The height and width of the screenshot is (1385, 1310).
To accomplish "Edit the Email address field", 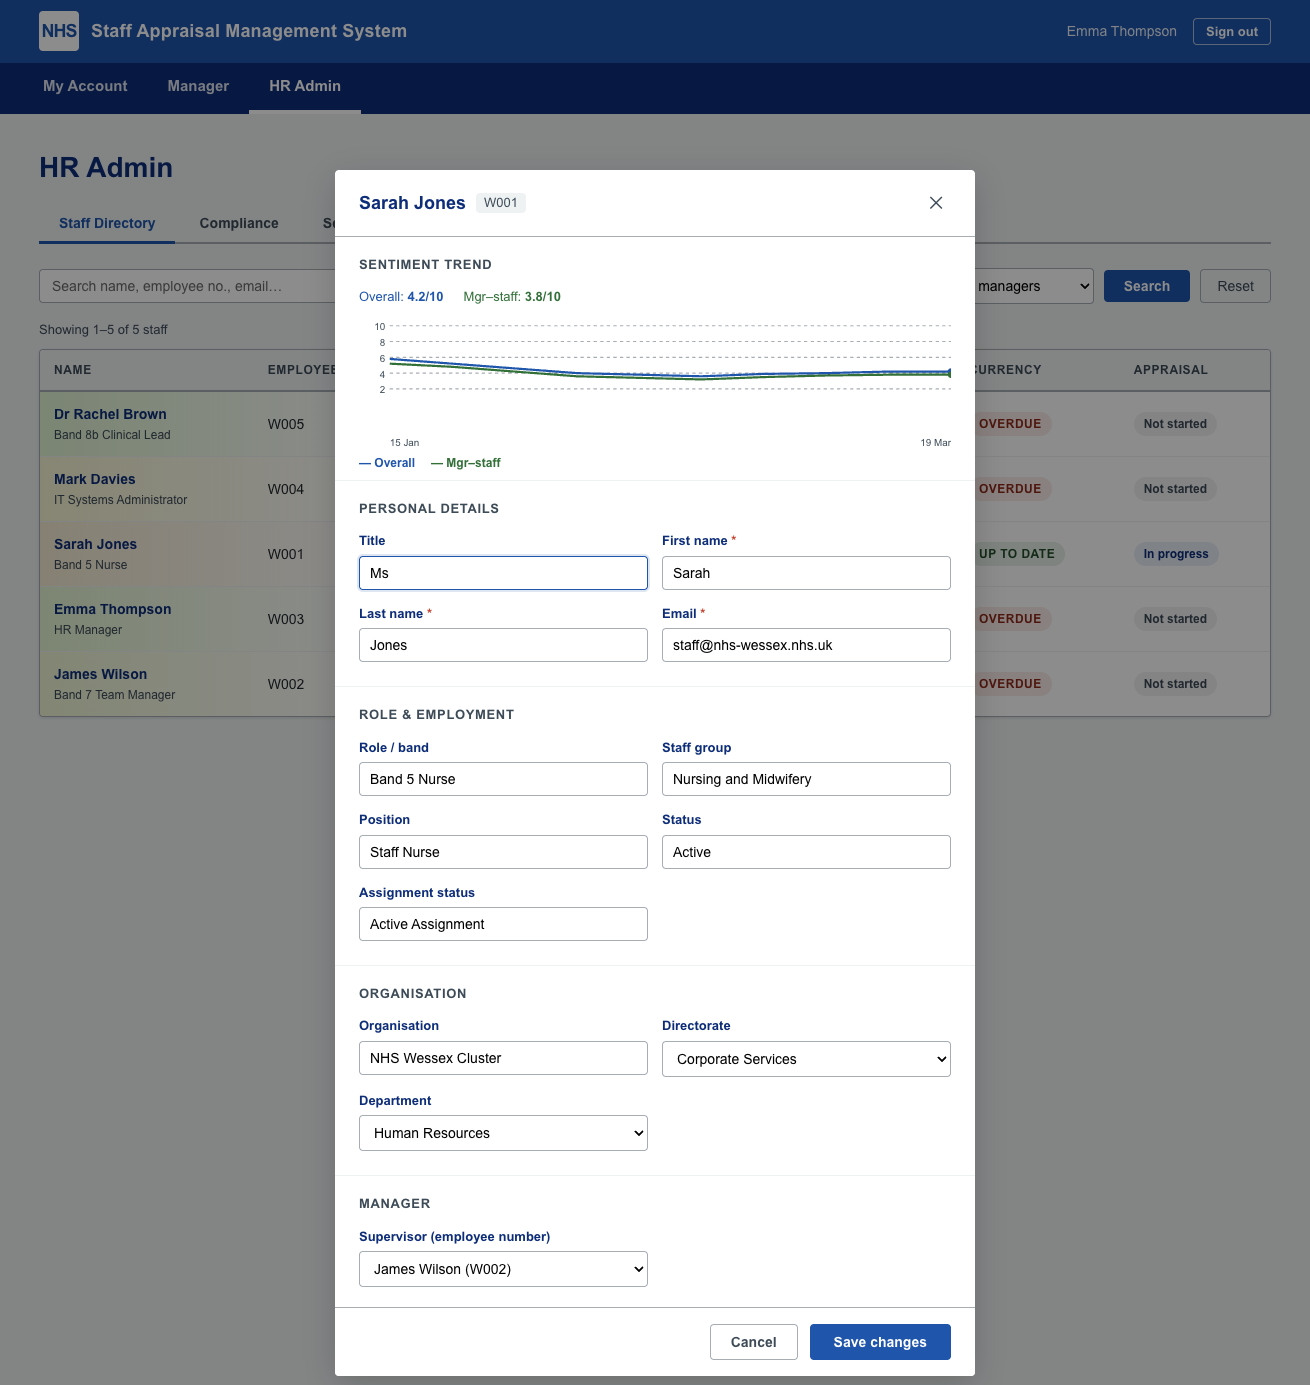I will click(x=806, y=645).
